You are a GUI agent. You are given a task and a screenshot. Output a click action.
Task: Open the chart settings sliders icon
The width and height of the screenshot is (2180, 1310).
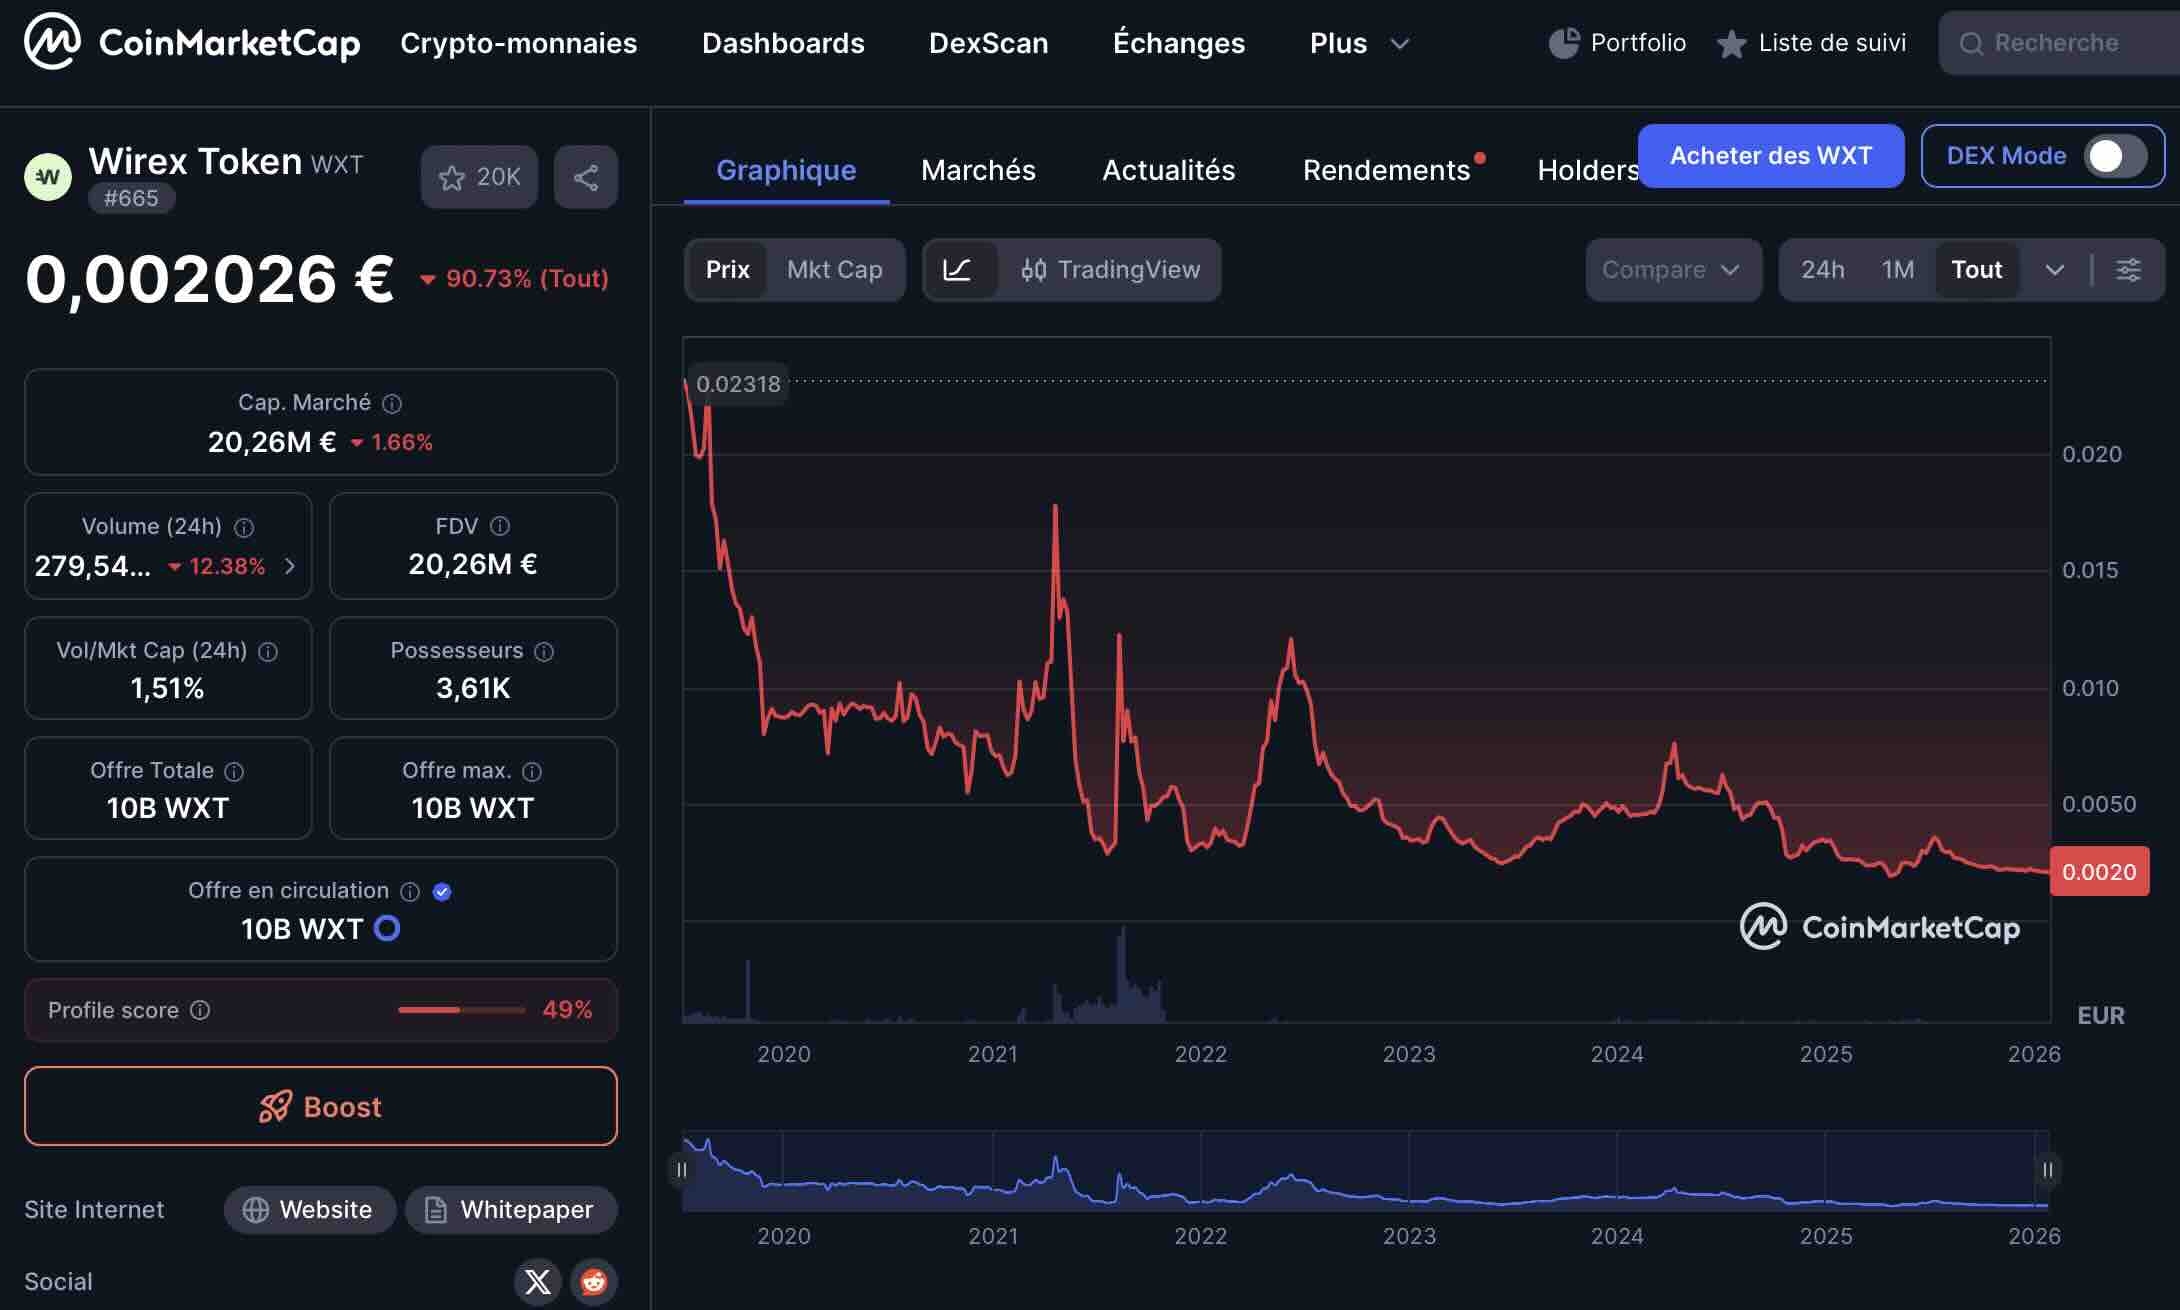[2128, 270]
